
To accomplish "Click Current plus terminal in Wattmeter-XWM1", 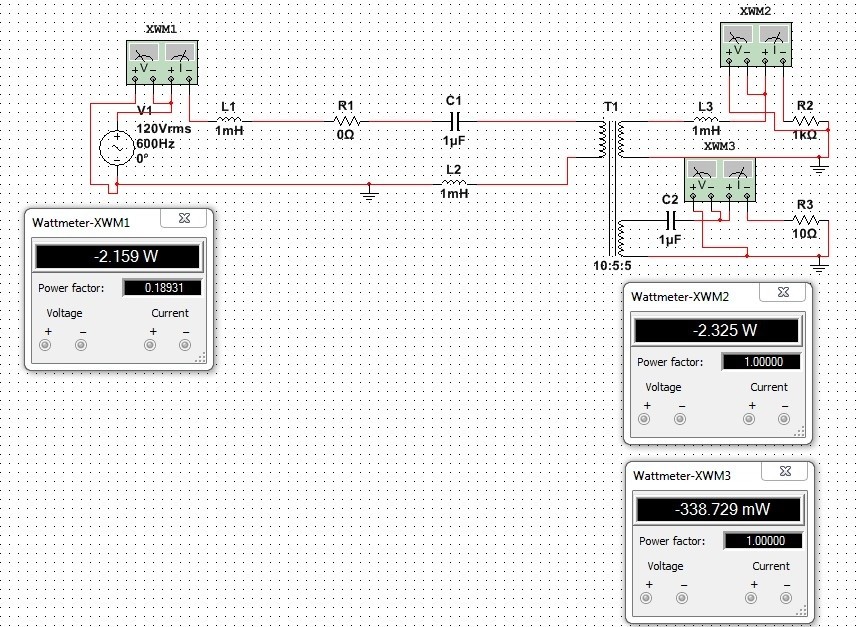I will (x=150, y=345).
